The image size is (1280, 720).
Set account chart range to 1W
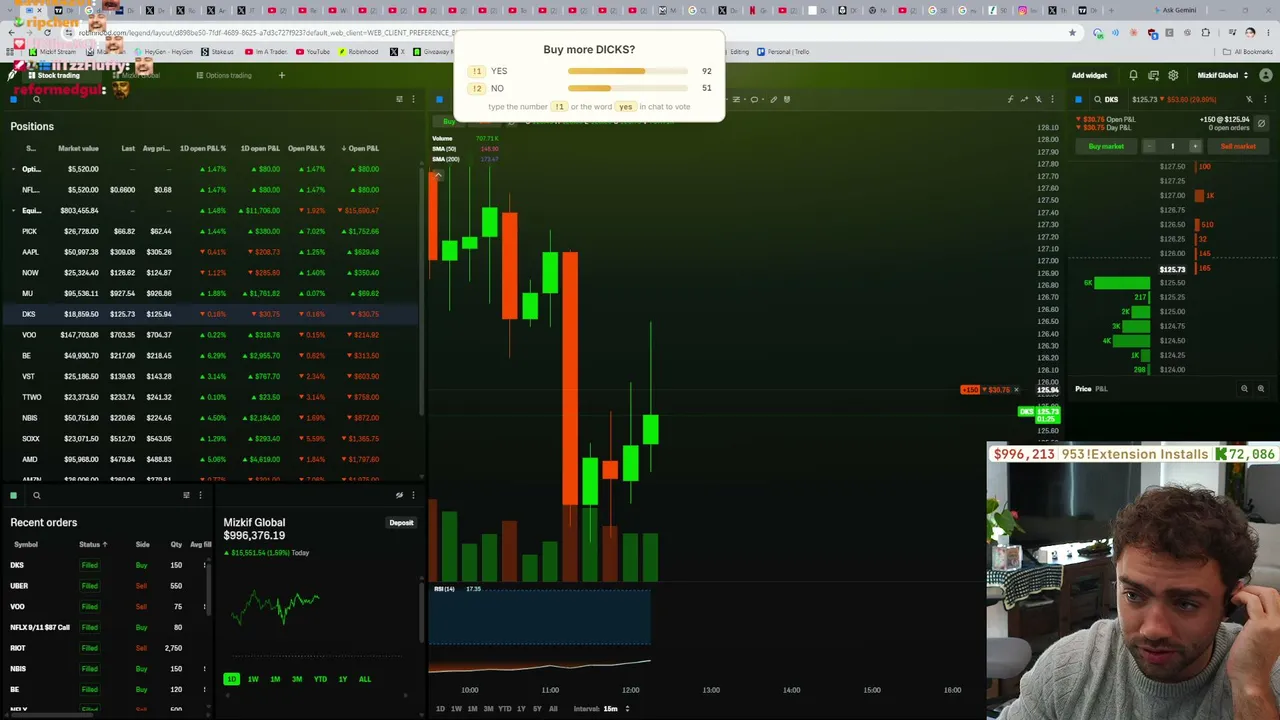(253, 679)
